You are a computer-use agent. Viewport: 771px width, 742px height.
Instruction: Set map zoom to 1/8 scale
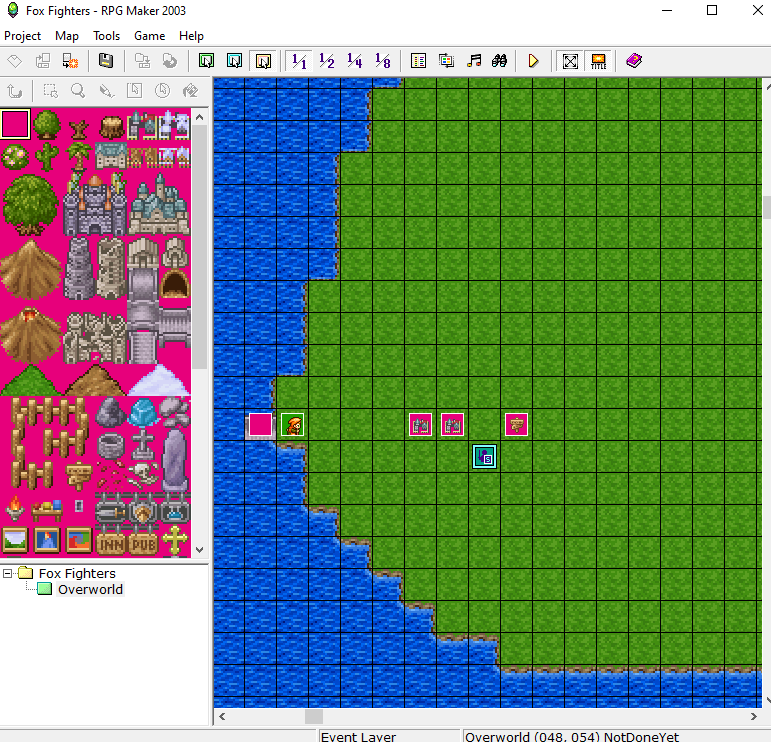383,61
